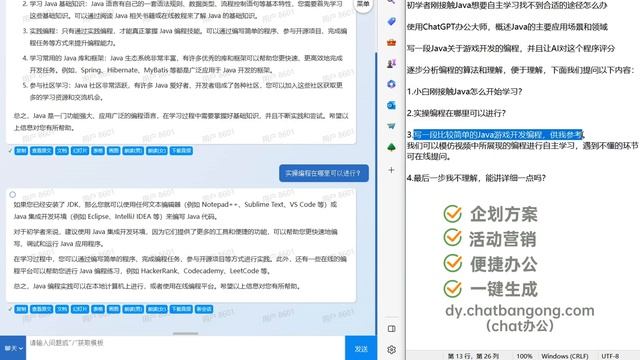The image size is (640, 360).
Task: Click the 100% zoom in Notepad status bar
Action: pyautogui.click(x=524, y=356)
